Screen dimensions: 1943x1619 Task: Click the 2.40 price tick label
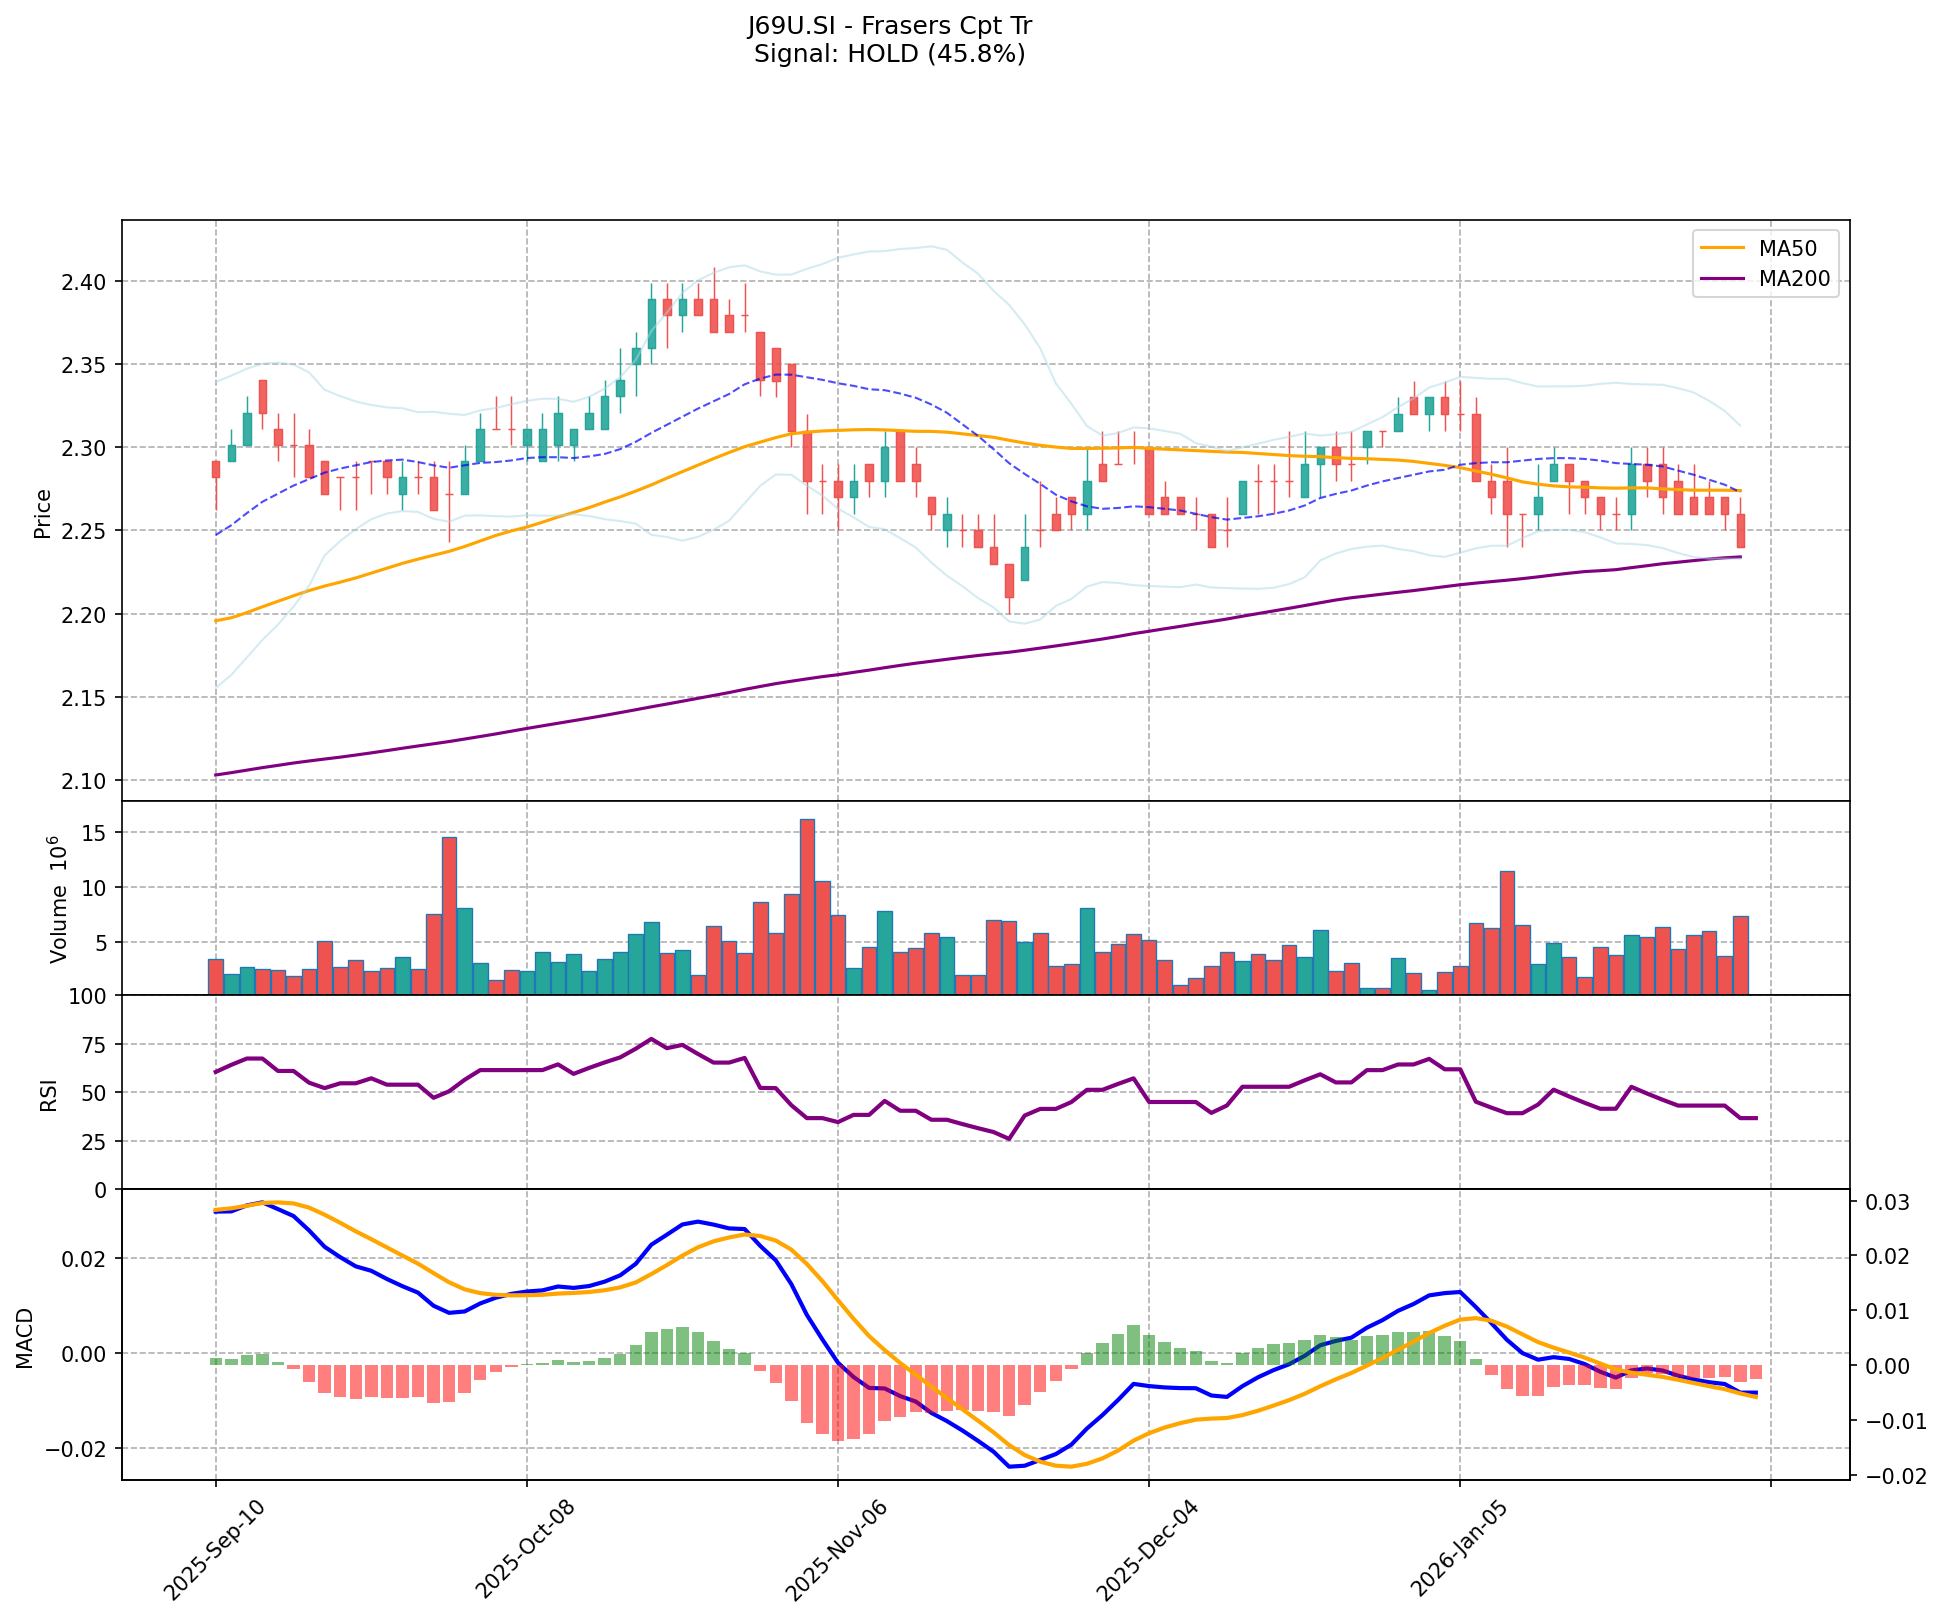point(84,281)
